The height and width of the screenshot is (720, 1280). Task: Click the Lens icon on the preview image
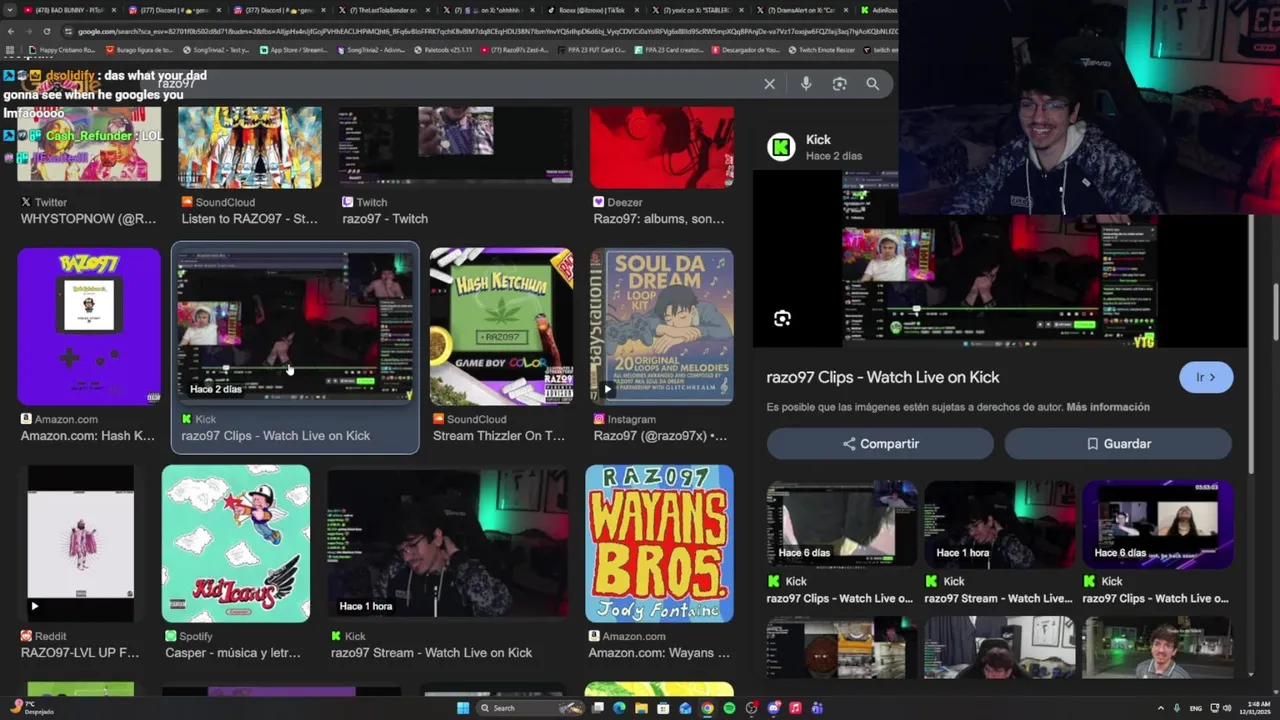(x=782, y=318)
